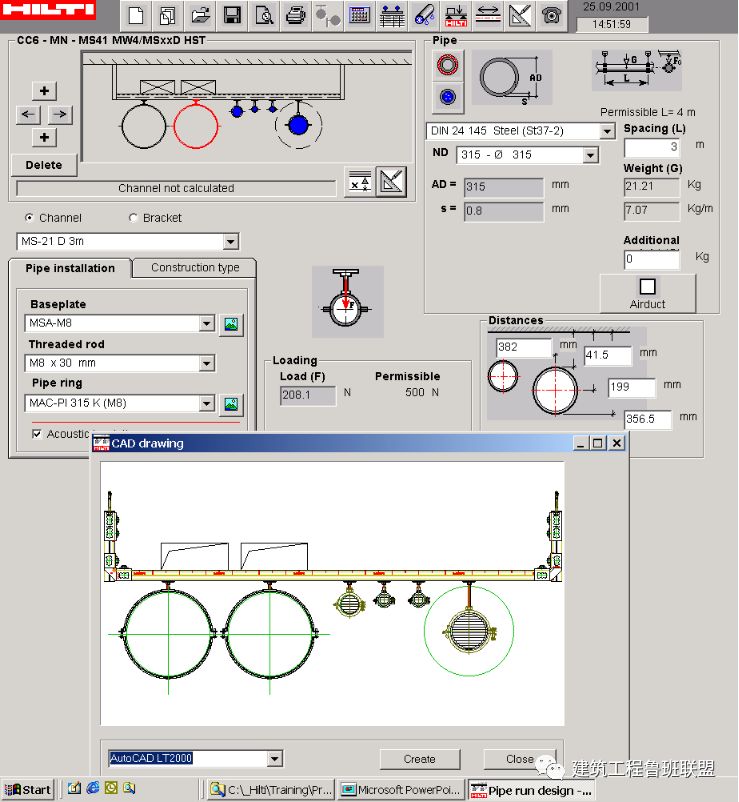Screen dimensions: 739x802
Task: Click the Save floppy disk icon
Action: click(x=231, y=15)
